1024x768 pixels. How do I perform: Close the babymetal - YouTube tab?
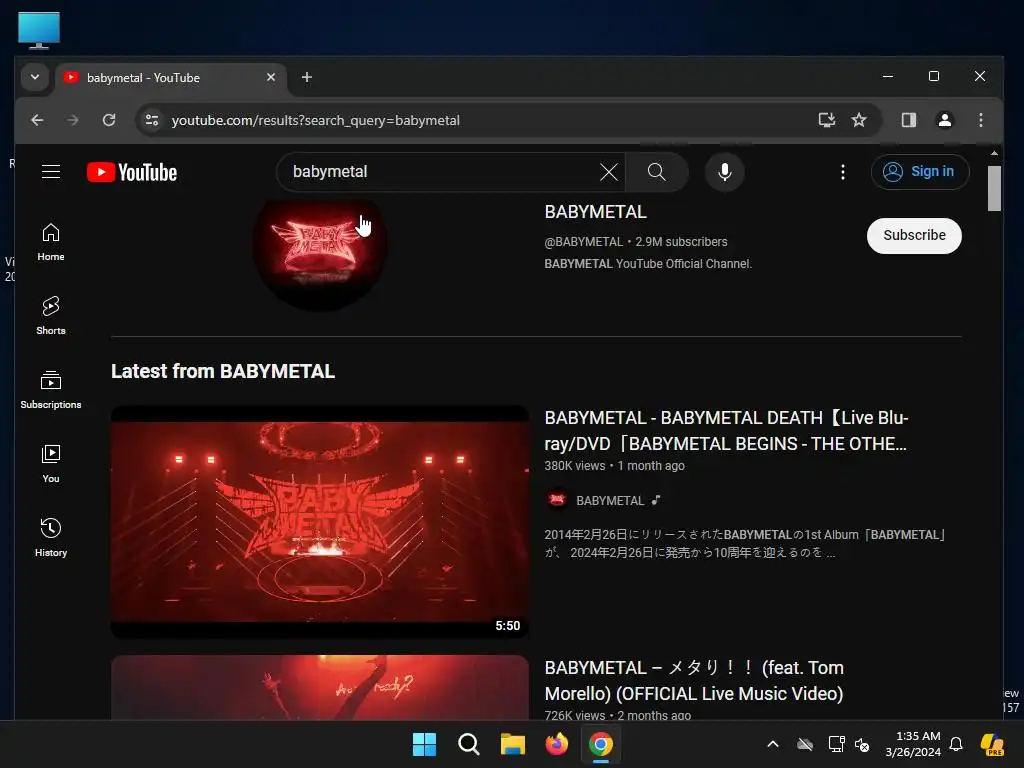point(271,77)
